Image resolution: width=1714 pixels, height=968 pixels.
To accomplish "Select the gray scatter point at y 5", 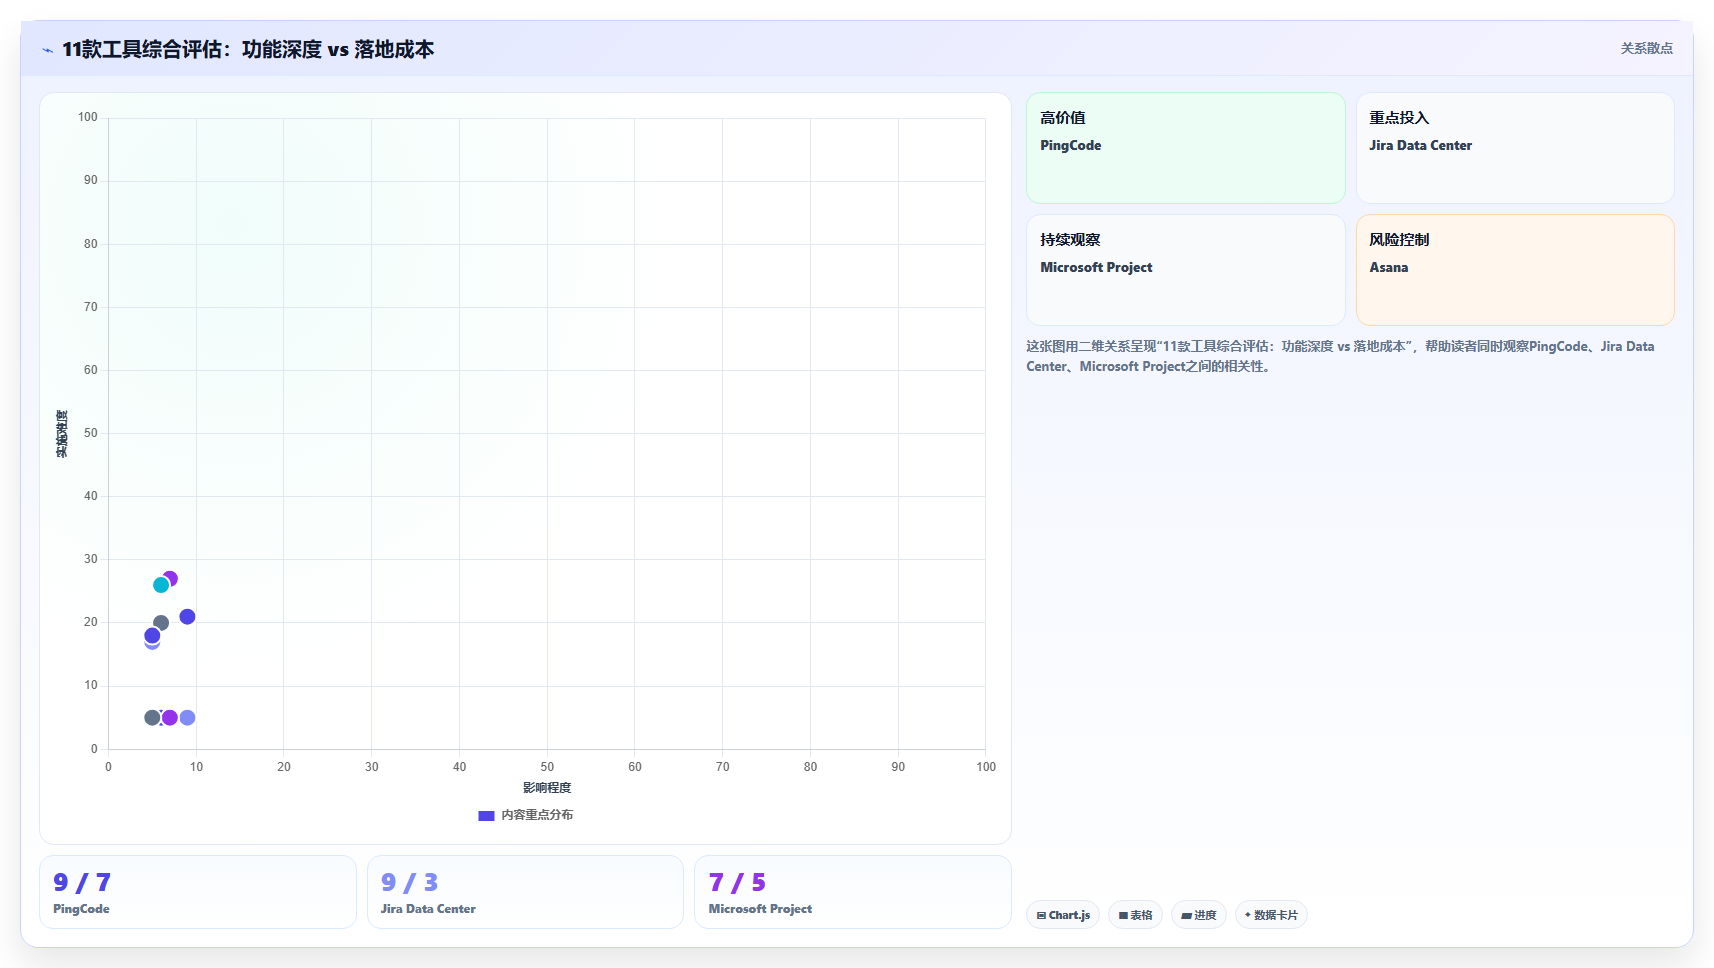I will (x=152, y=718).
